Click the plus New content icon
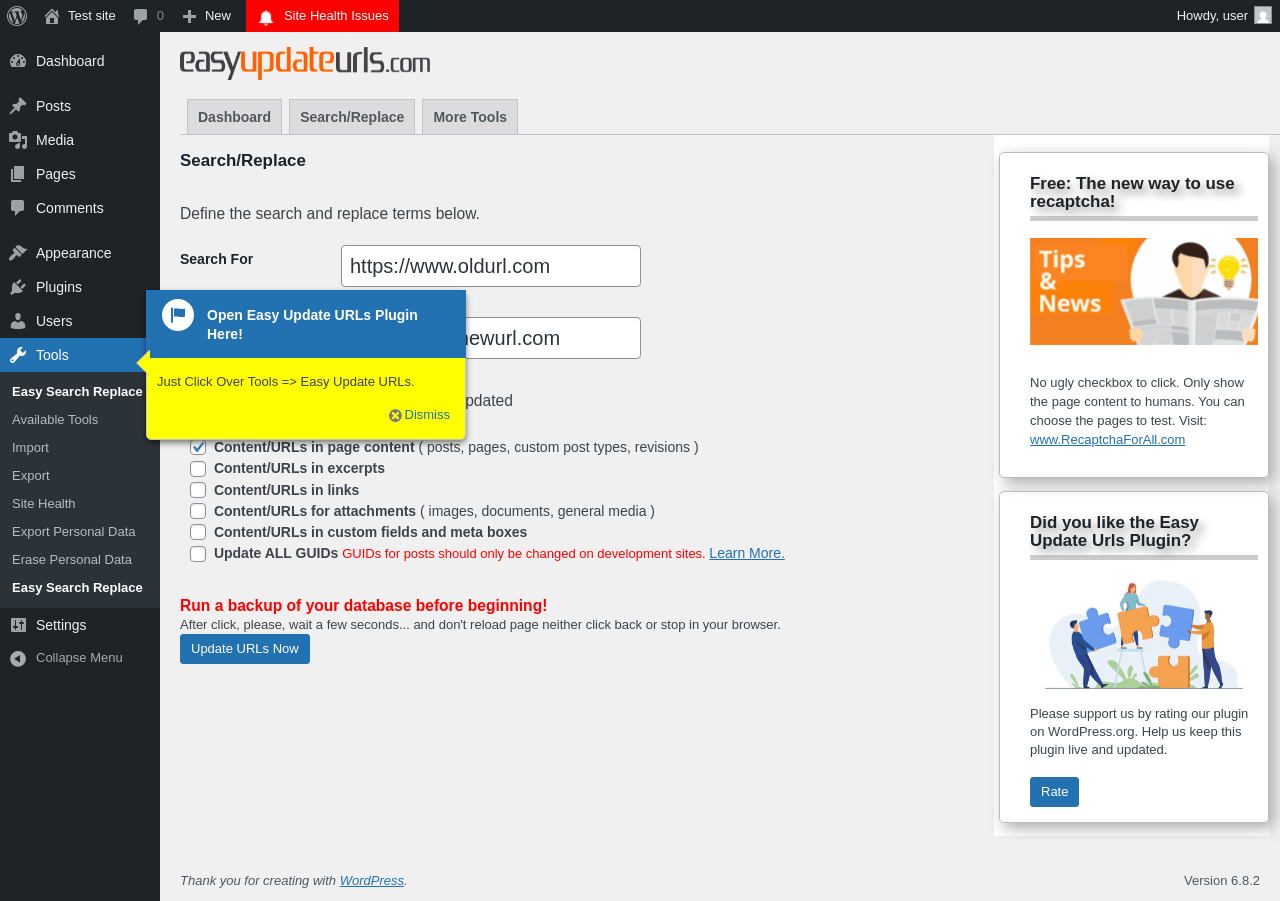The image size is (1280, 901). tap(189, 16)
